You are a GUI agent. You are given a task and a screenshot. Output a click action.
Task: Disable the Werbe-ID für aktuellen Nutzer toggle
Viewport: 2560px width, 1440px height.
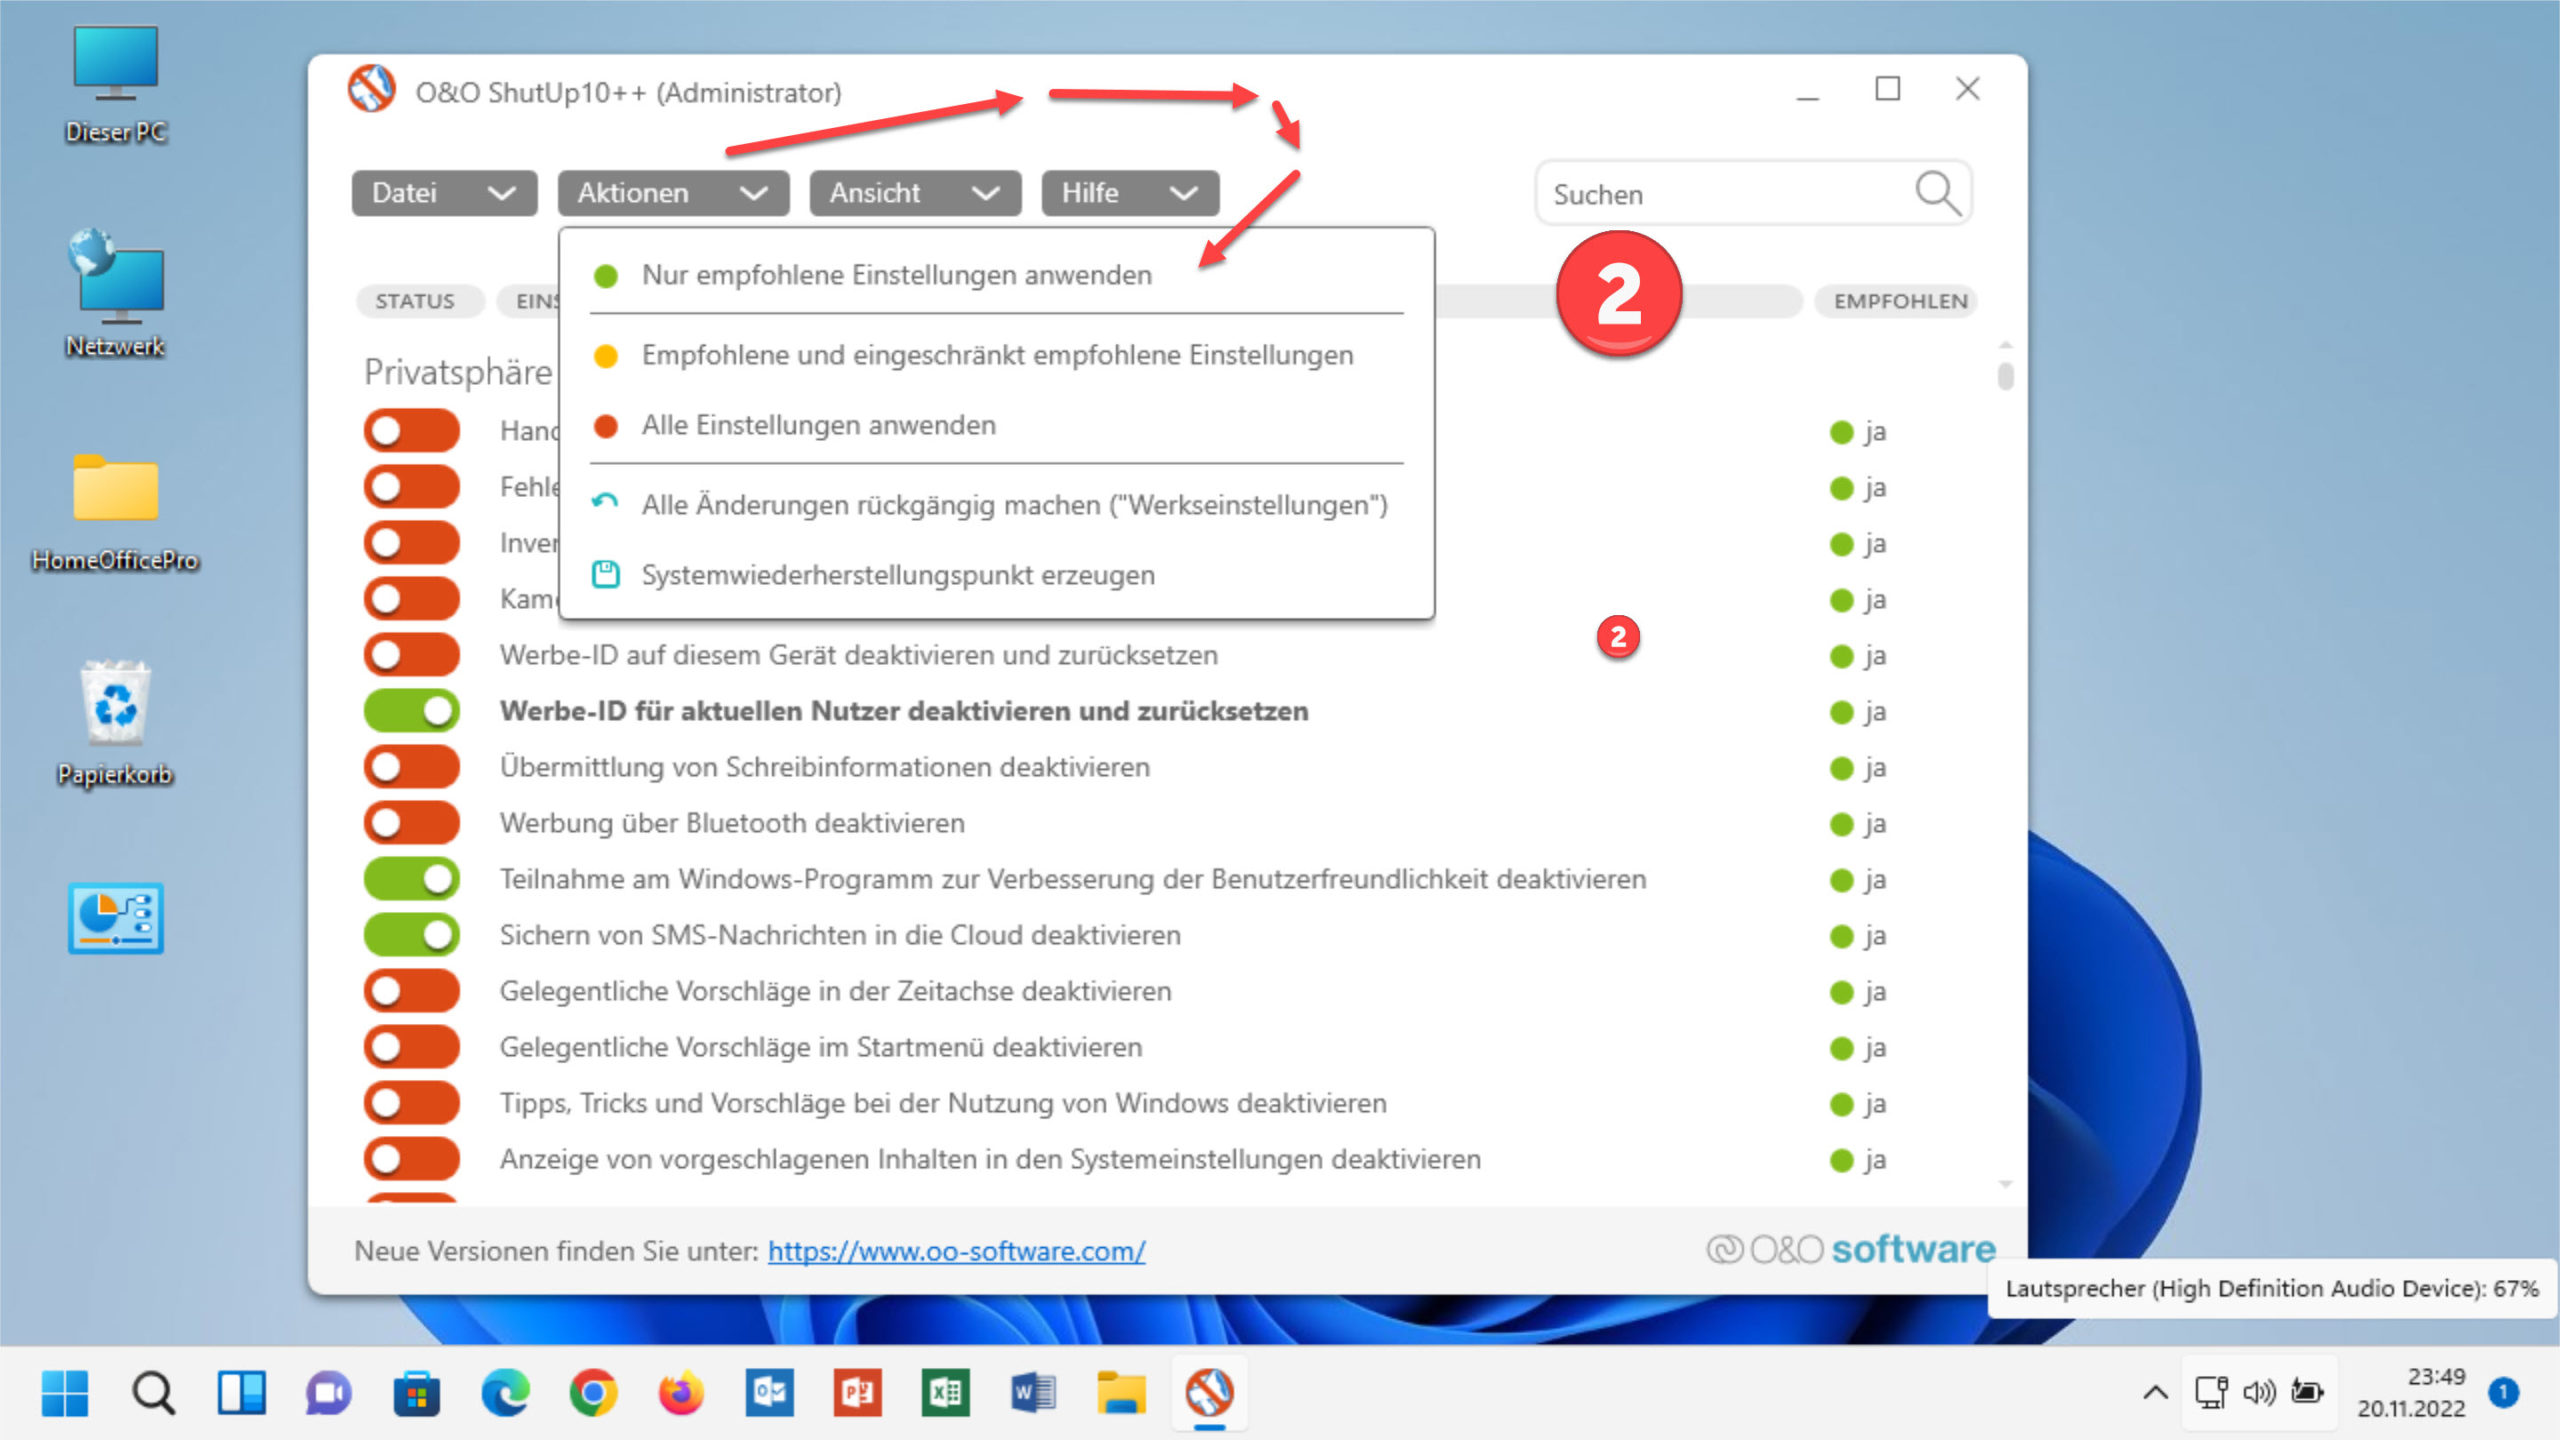tap(411, 711)
